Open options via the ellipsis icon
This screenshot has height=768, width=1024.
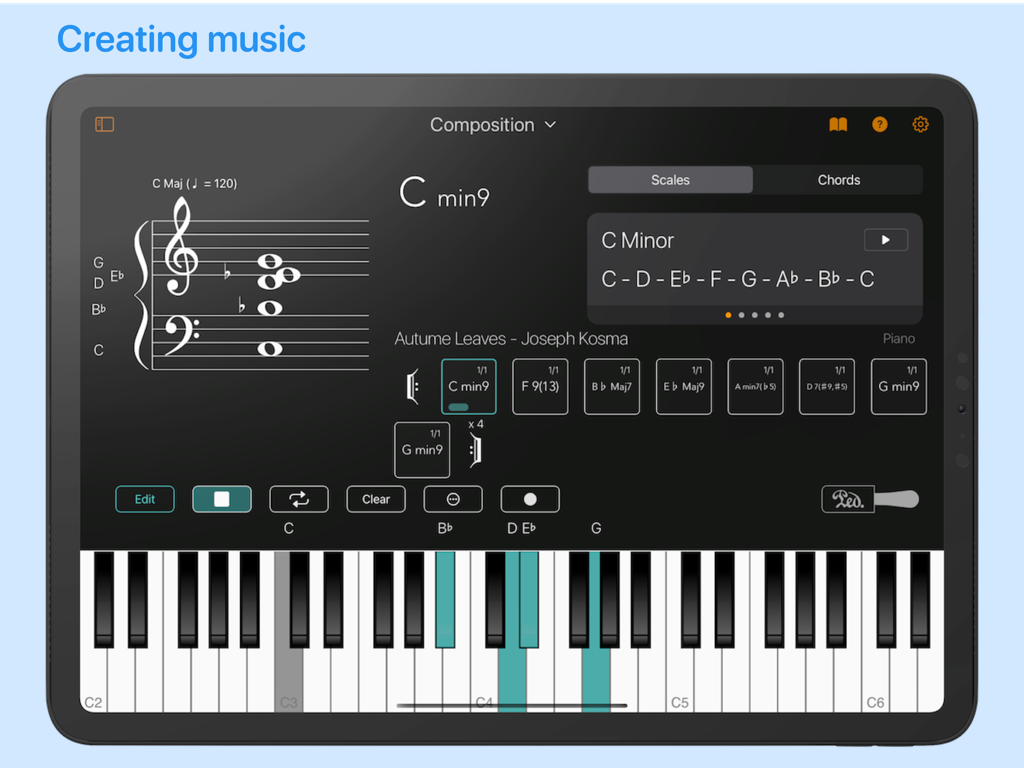pos(453,499)
